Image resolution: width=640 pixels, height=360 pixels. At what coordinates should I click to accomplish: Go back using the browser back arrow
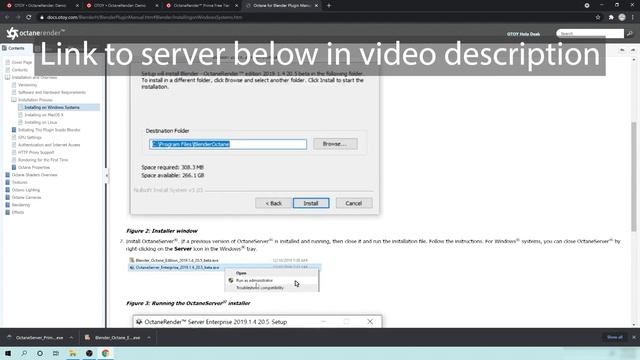(x=7, y=17)
